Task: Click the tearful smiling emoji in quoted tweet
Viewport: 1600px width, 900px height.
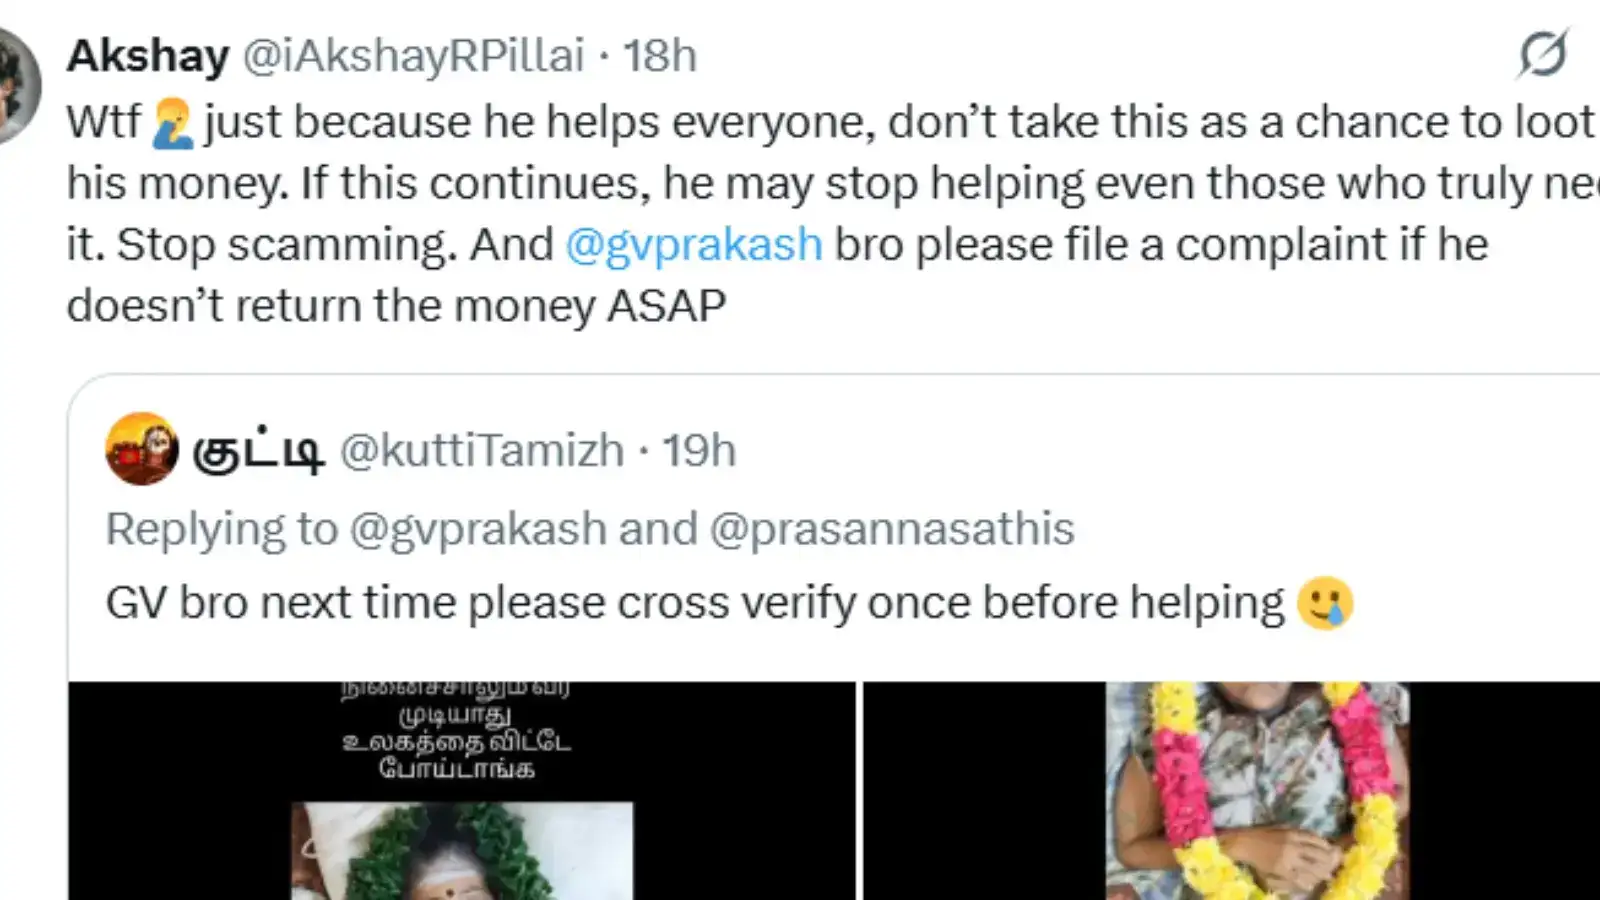Action: point(1324,602)
